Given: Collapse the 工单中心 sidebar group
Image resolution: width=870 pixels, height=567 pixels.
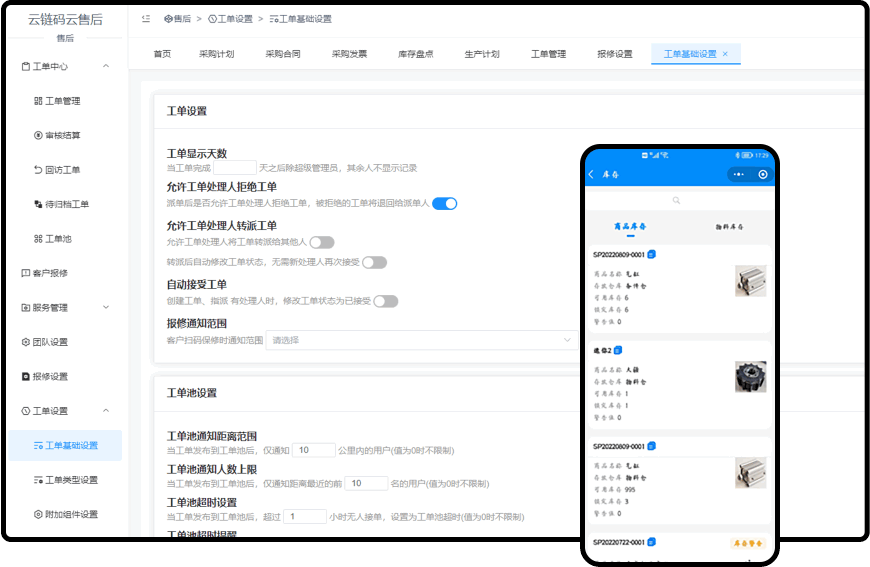Looking at the screenshot, I should point(106,66).
